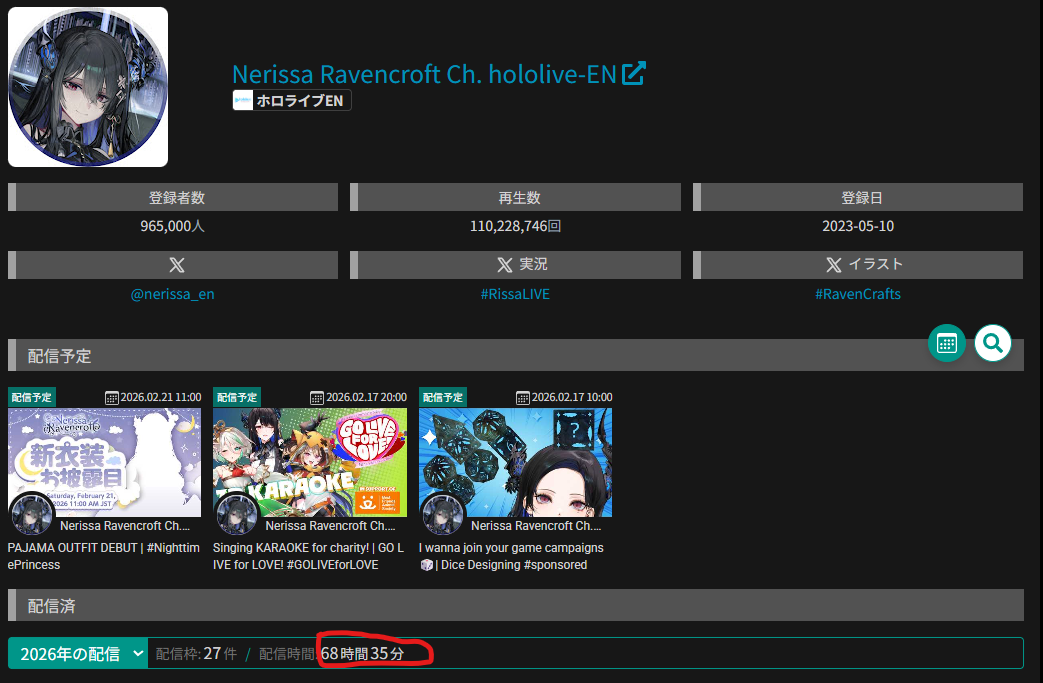Click the 配信予定 badge on dice card
The width and height of the screenshot is (1043, 683).
[x=442, y=397]
